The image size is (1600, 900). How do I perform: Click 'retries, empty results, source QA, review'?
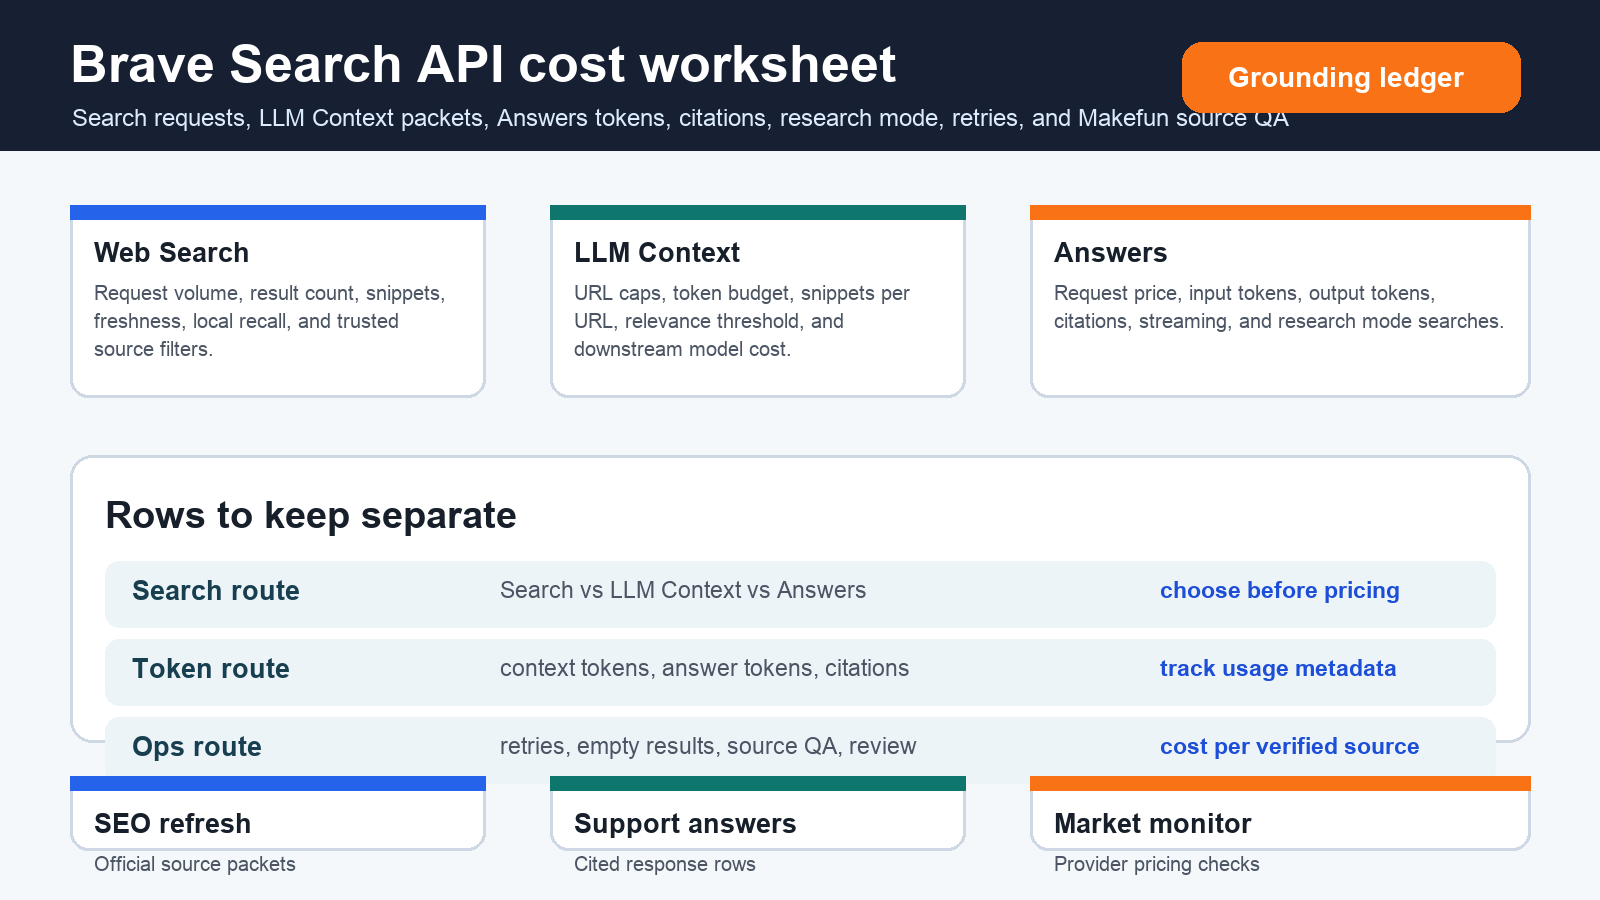pos(708,746)
